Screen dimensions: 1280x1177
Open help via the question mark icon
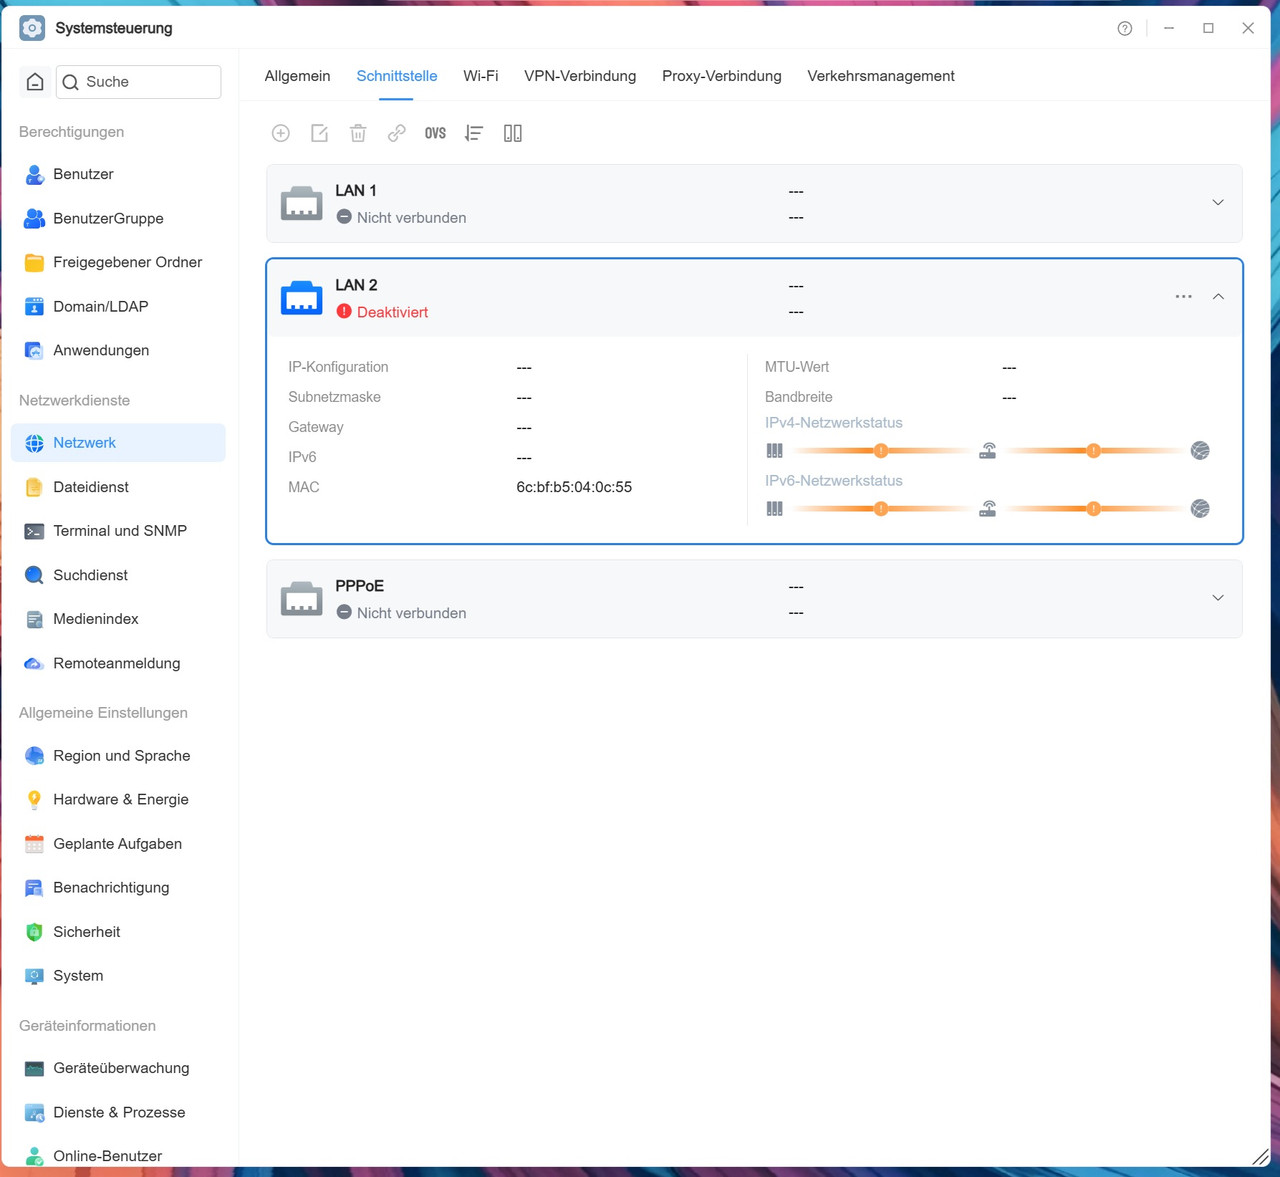1125,28
